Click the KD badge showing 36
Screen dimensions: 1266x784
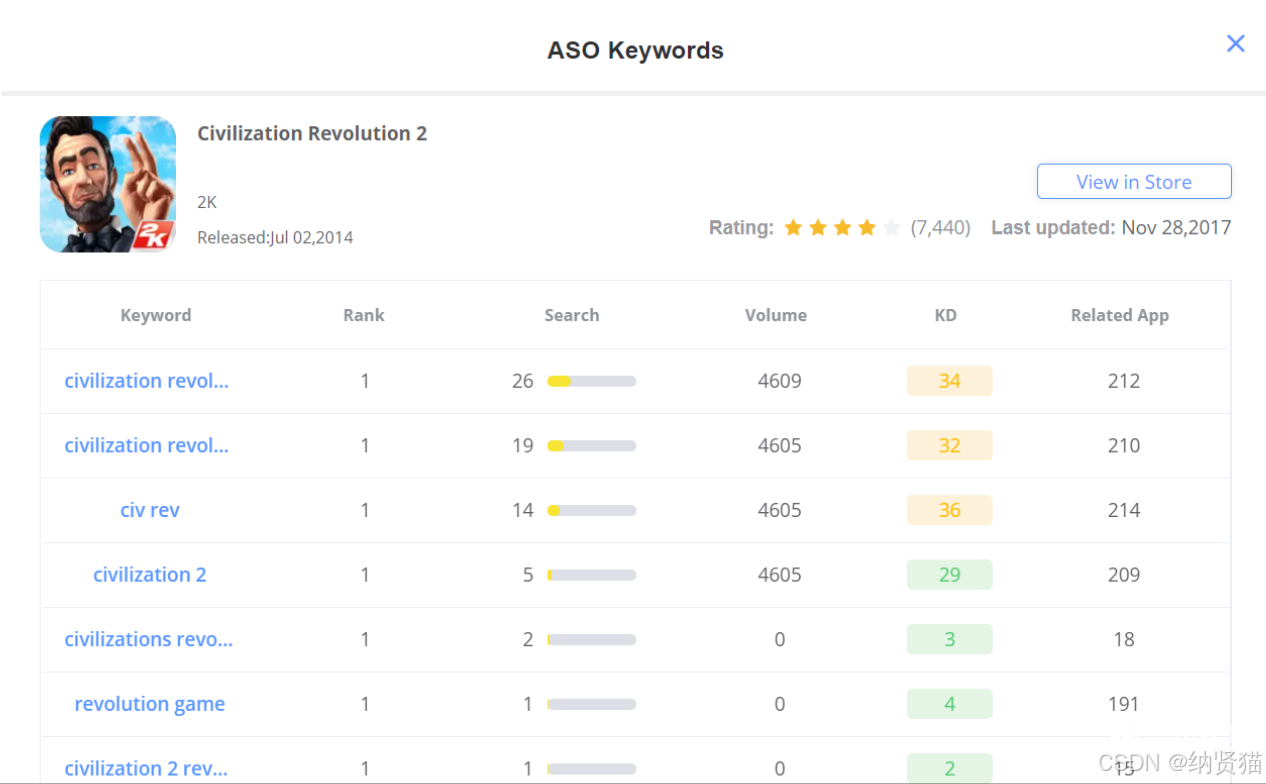[x=949, y=510]
